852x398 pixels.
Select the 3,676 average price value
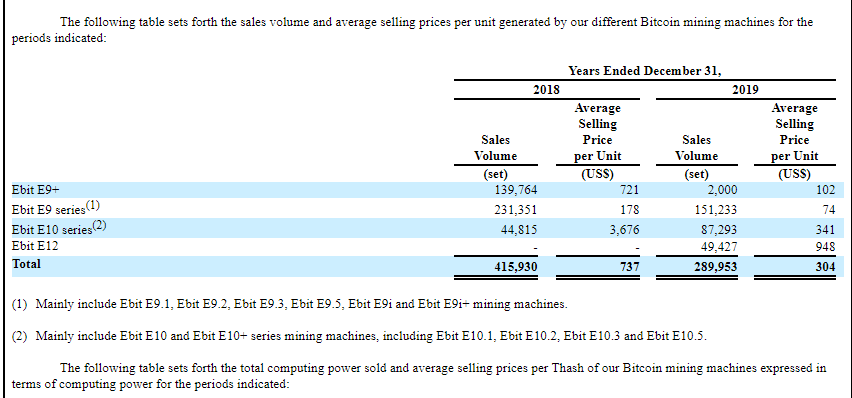[x=623, y=229]
